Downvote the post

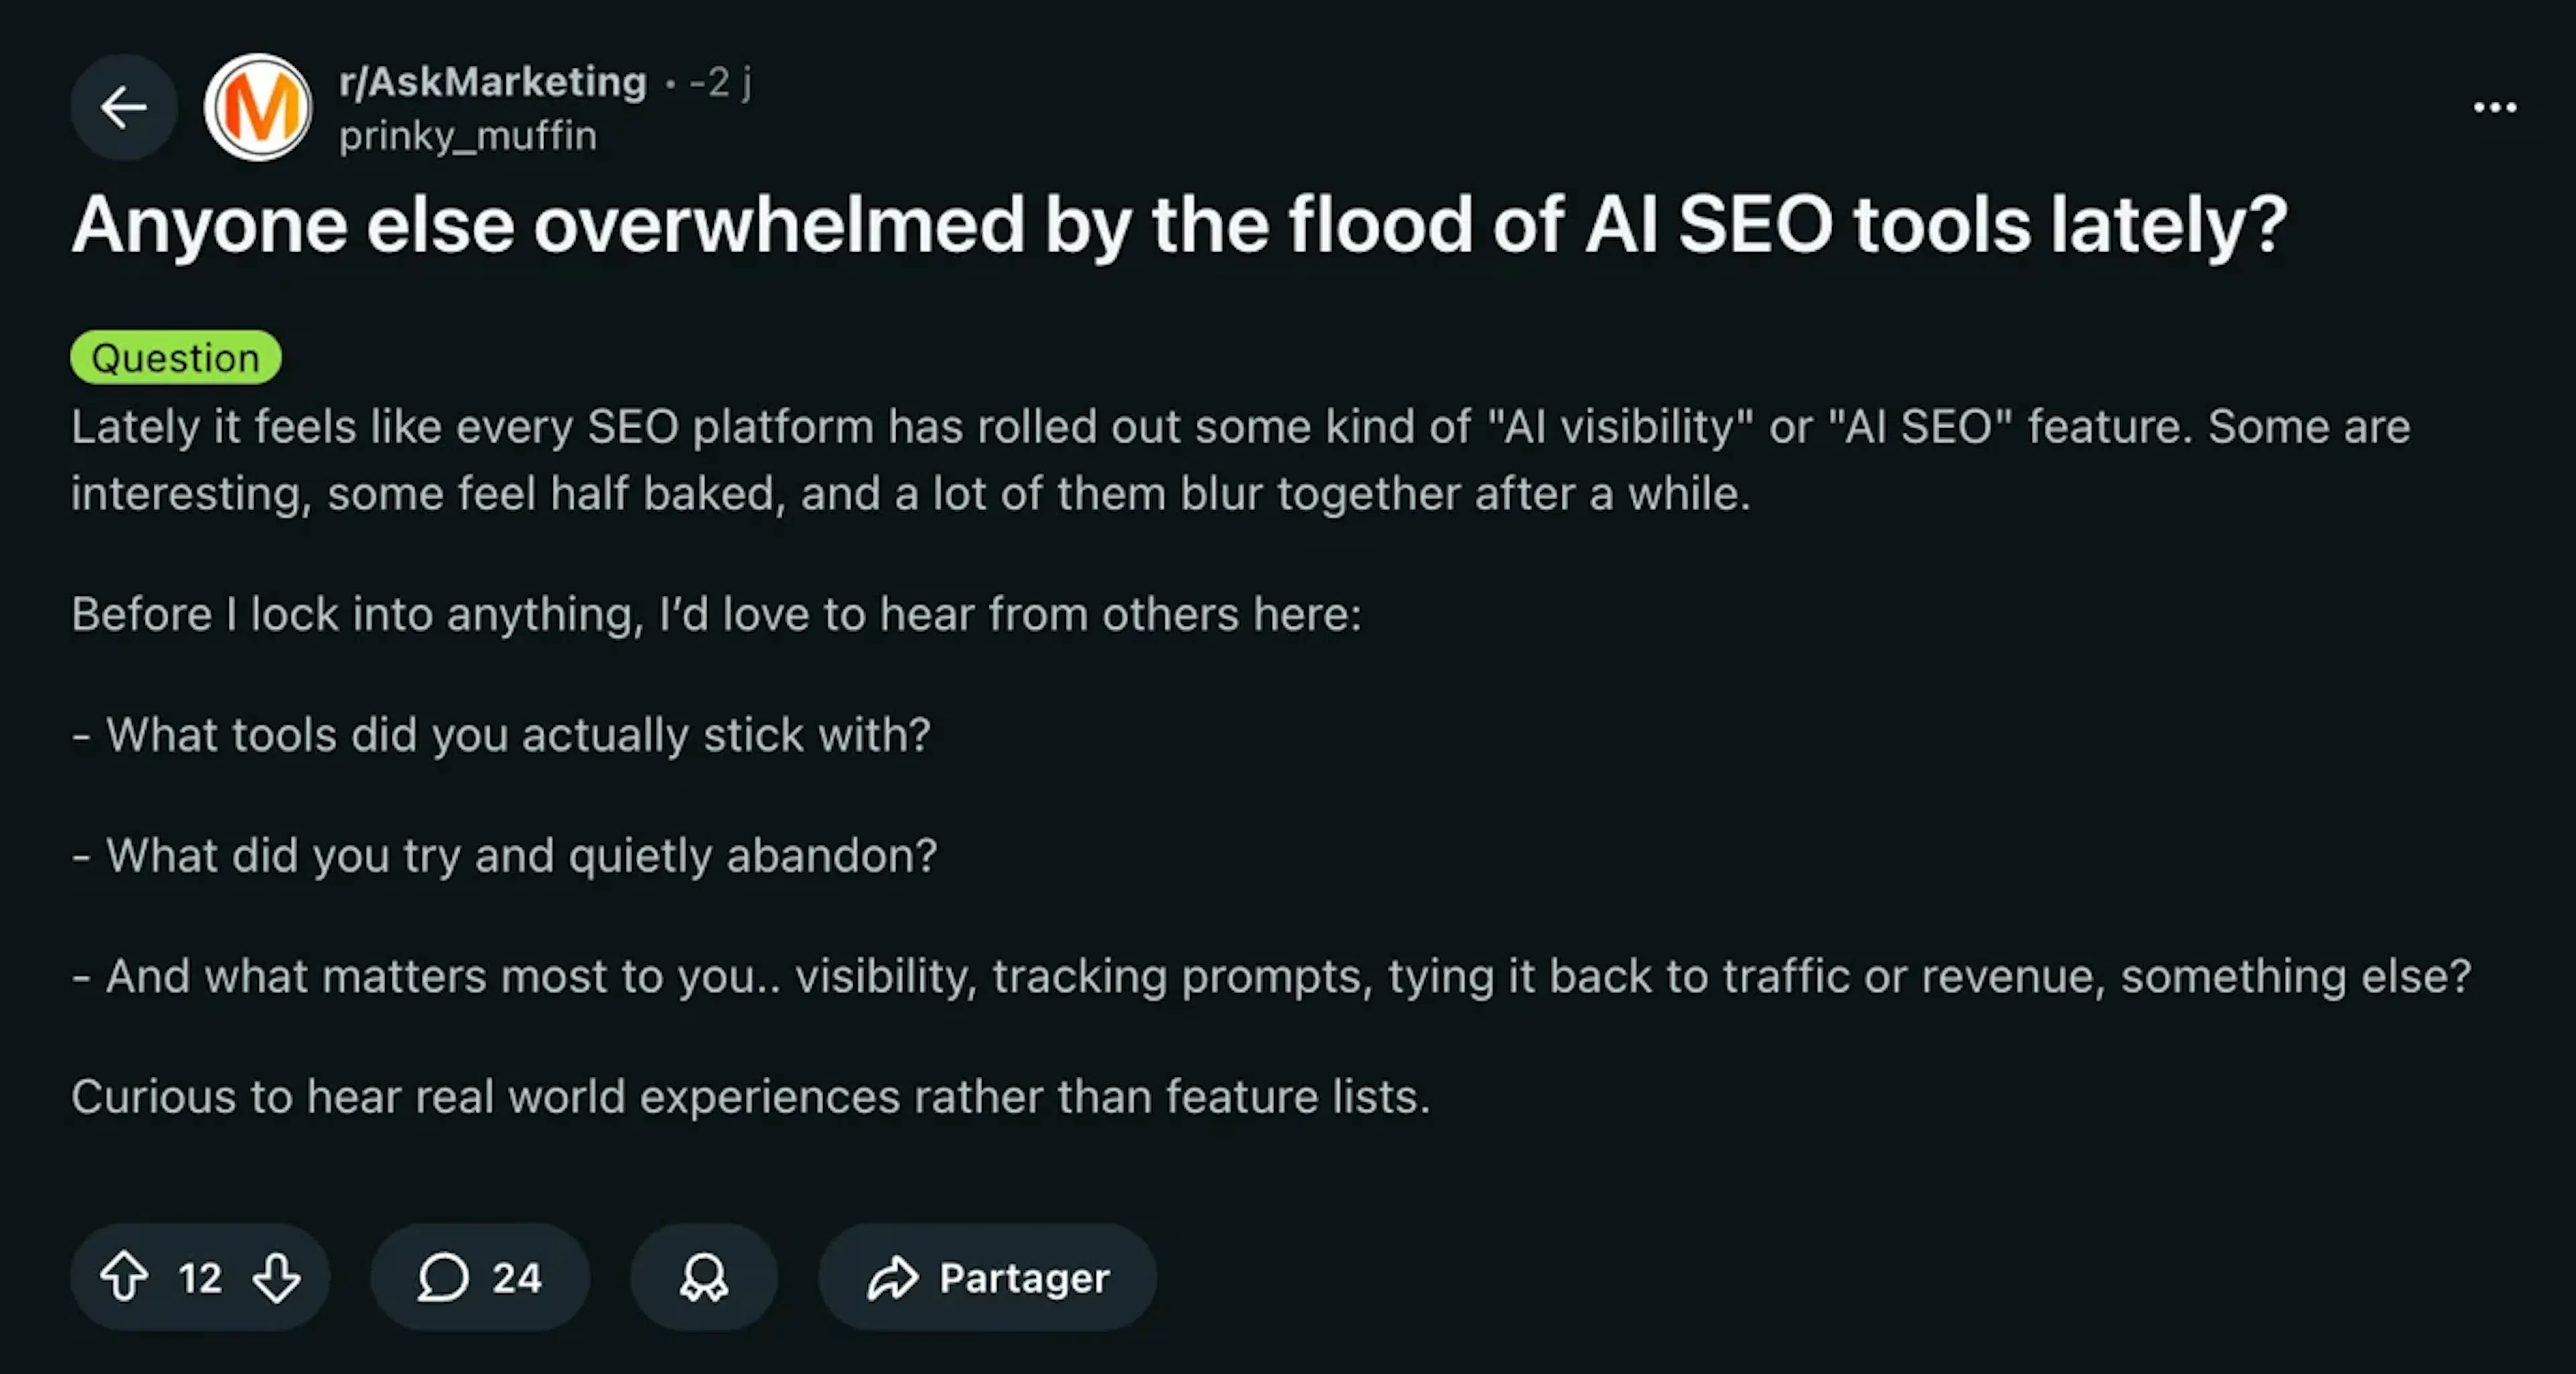point(276,1277)
